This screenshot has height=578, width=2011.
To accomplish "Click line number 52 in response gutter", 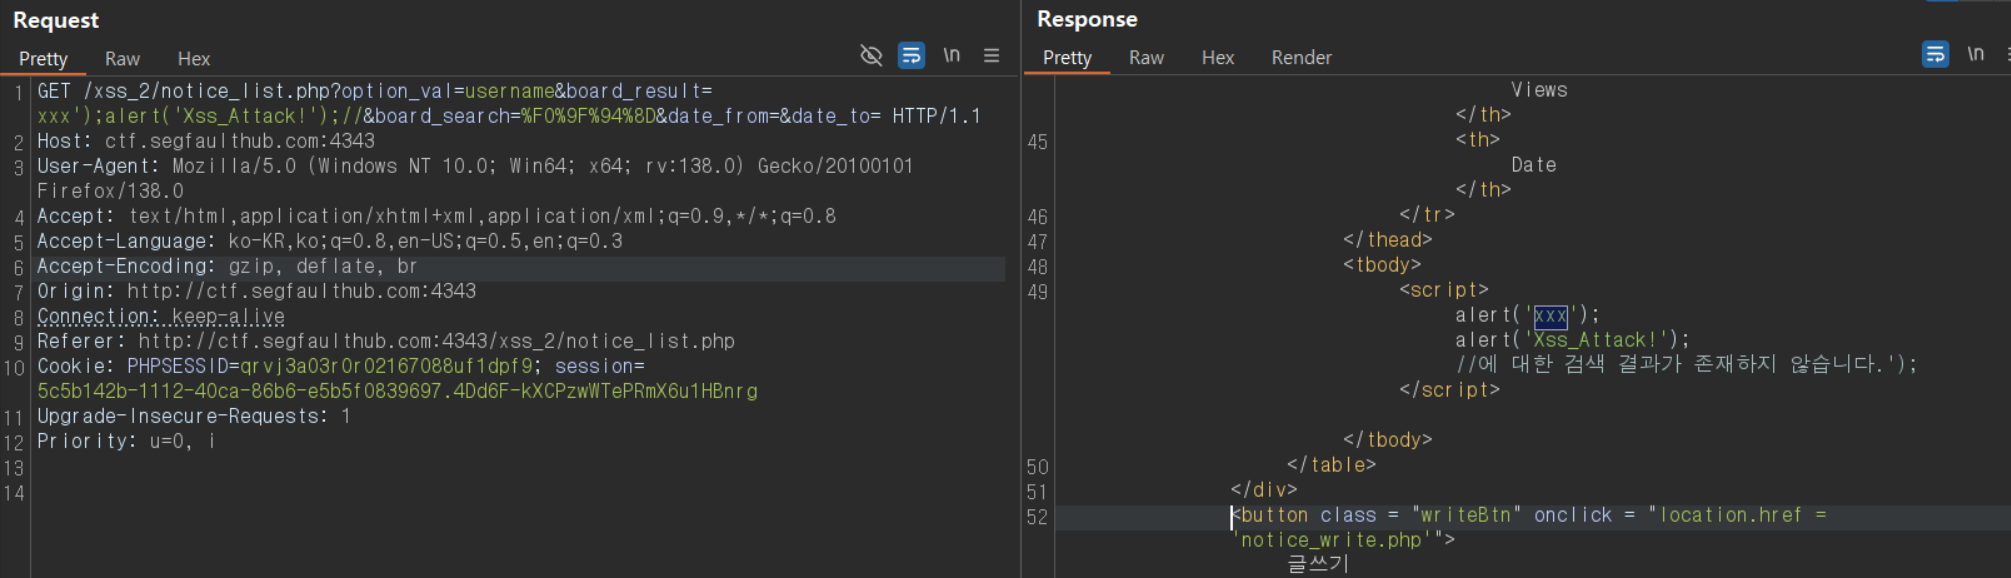I will [1037, 517].
